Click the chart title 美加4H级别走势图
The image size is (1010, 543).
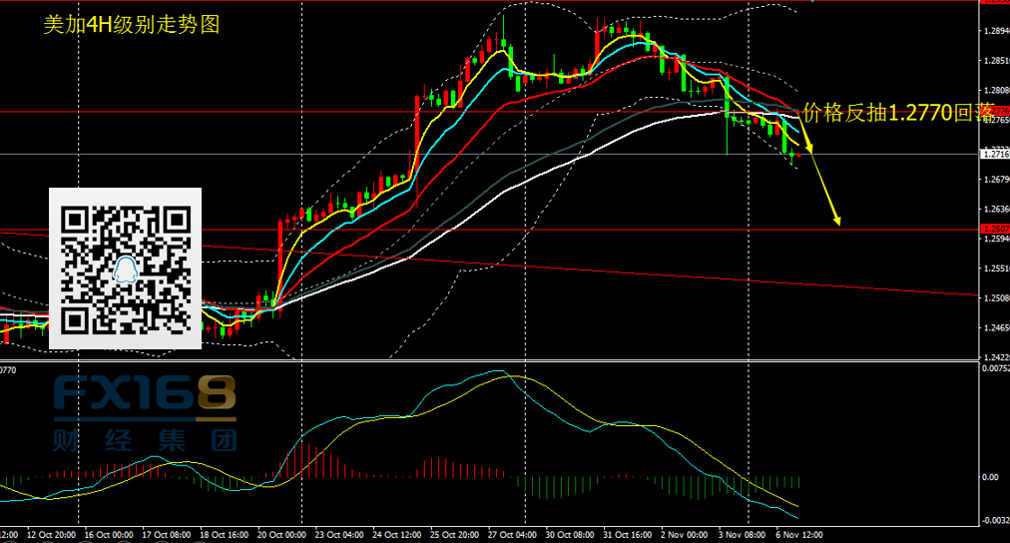point(131,26)
